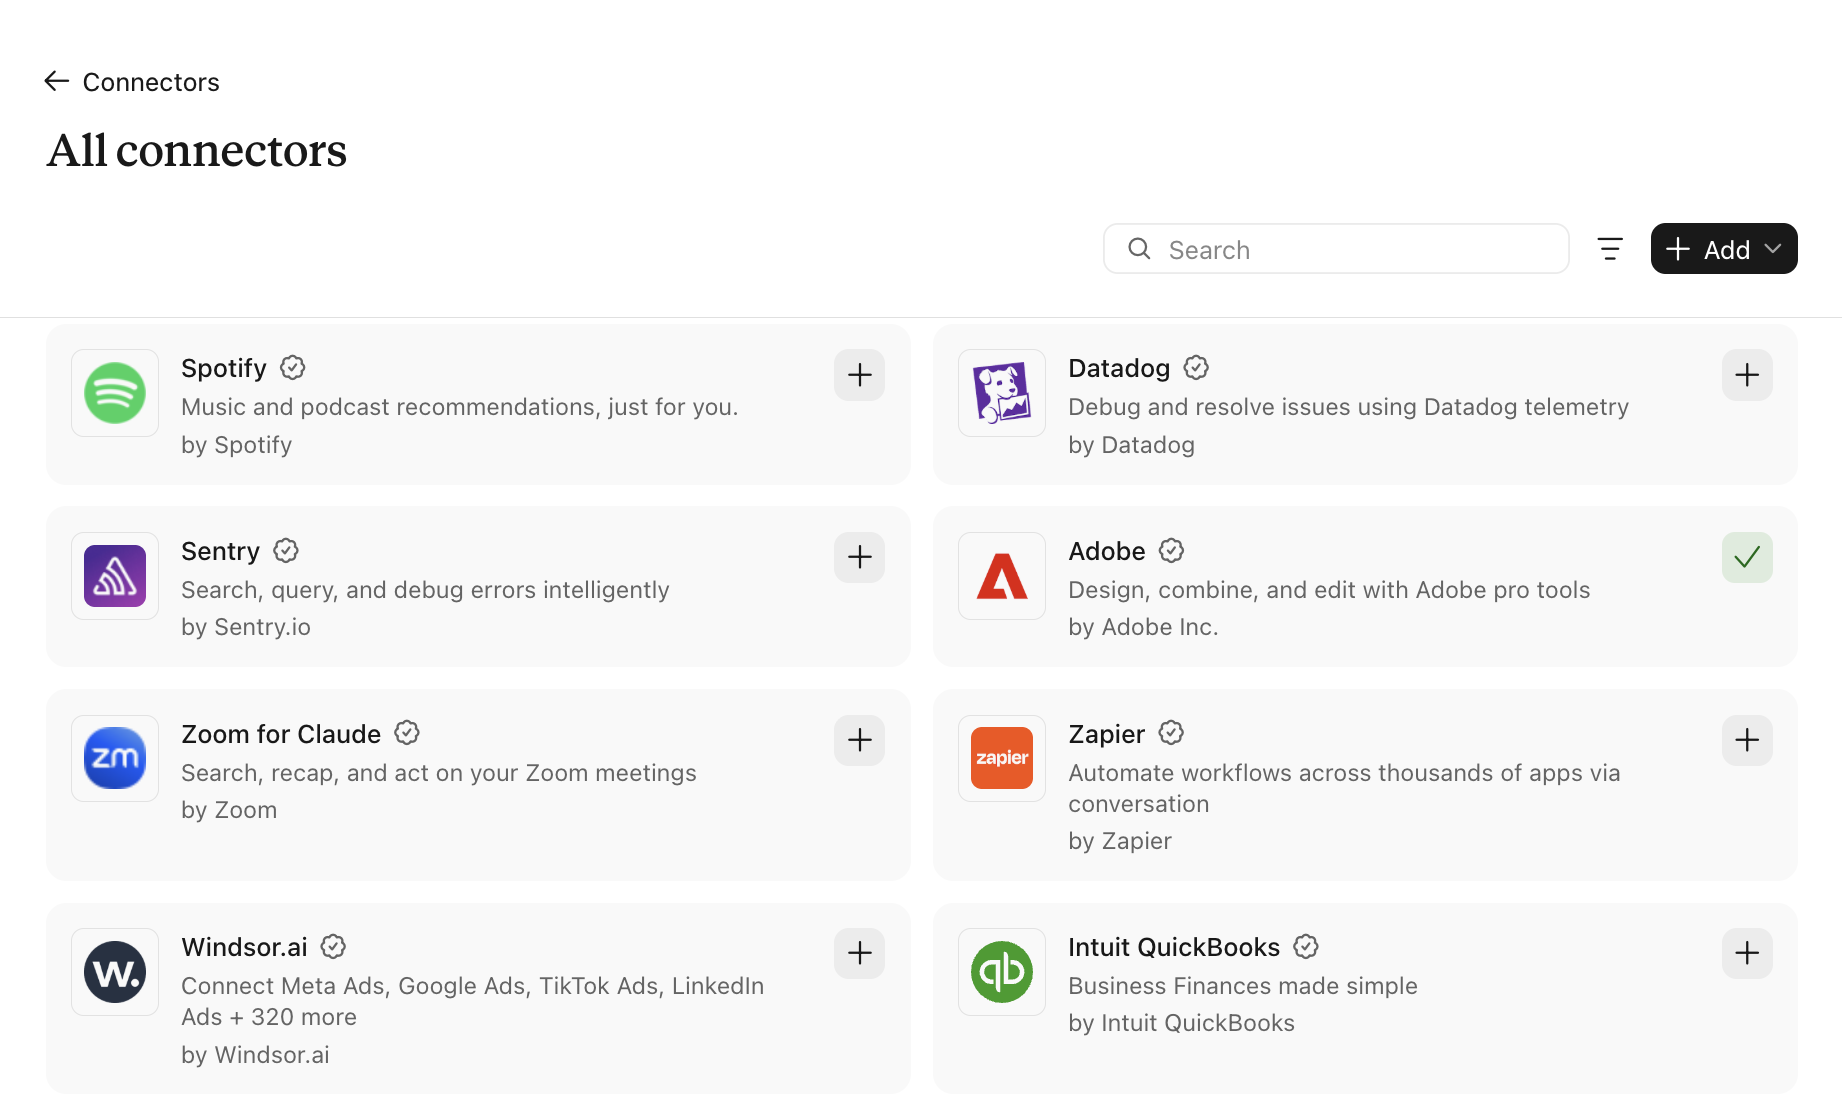Add the Spotify connector with plus button
The image size is (1842, 1106).
(860, 375)
